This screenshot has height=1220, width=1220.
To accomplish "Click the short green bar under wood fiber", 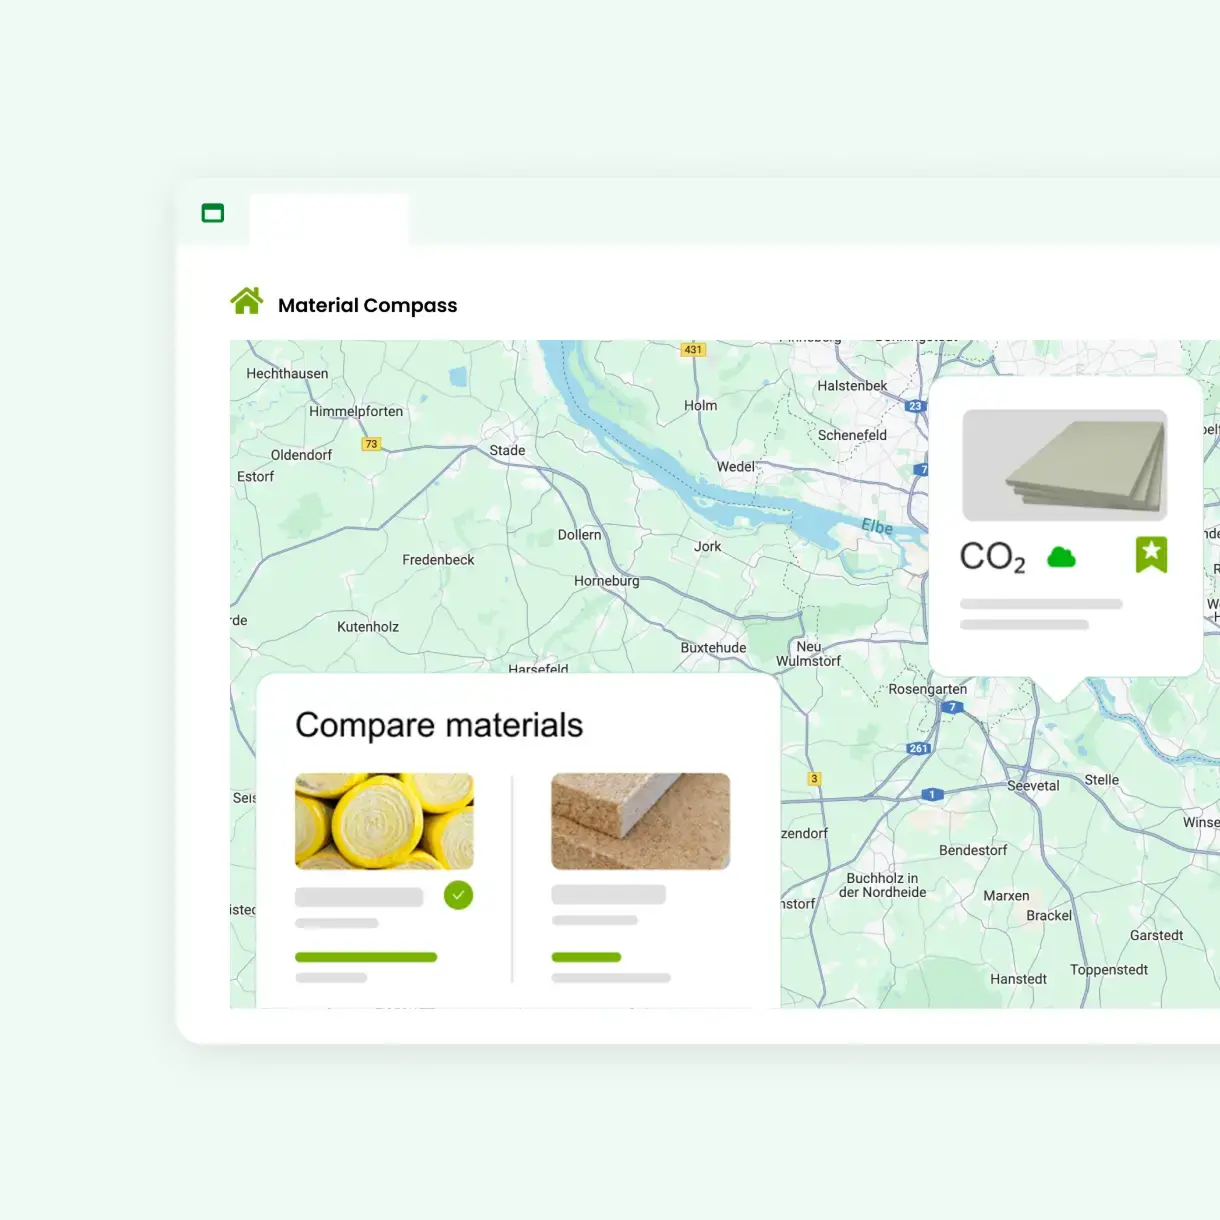I will 586,957.
